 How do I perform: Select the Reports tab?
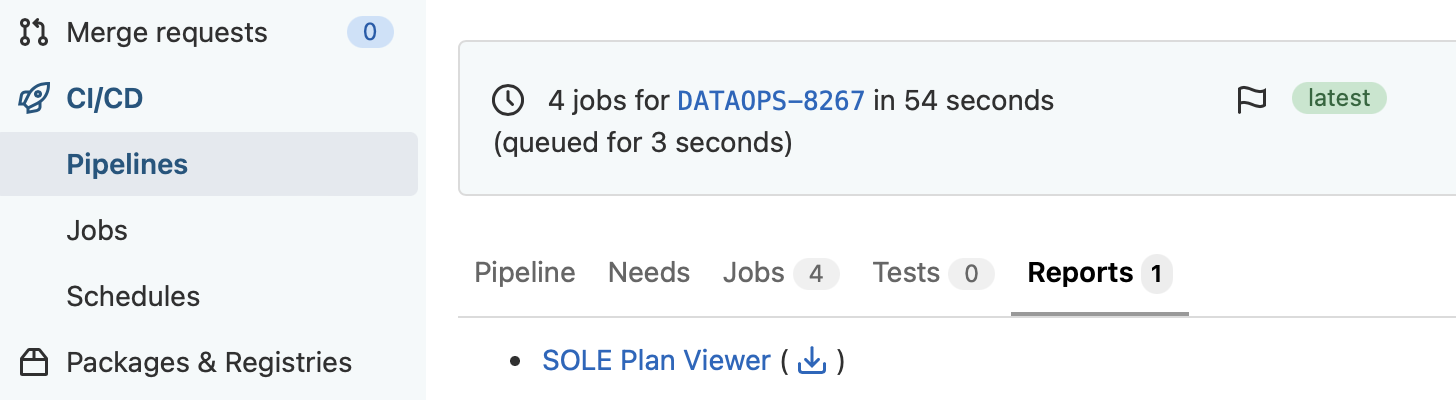1100,273
